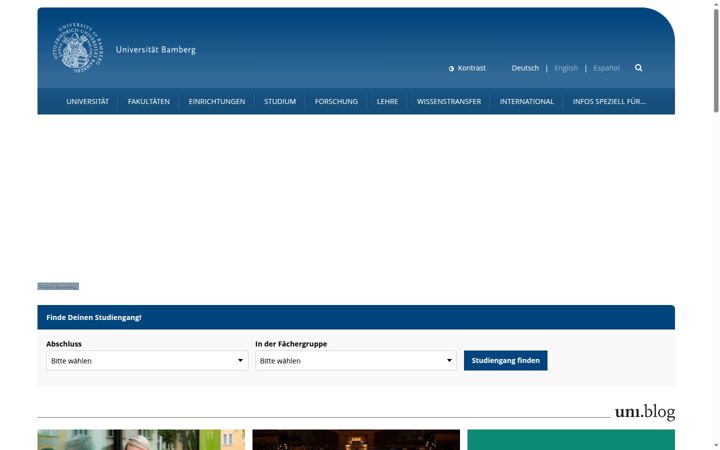Expand the In der Fächergruppe dropdown

(356, 360)
